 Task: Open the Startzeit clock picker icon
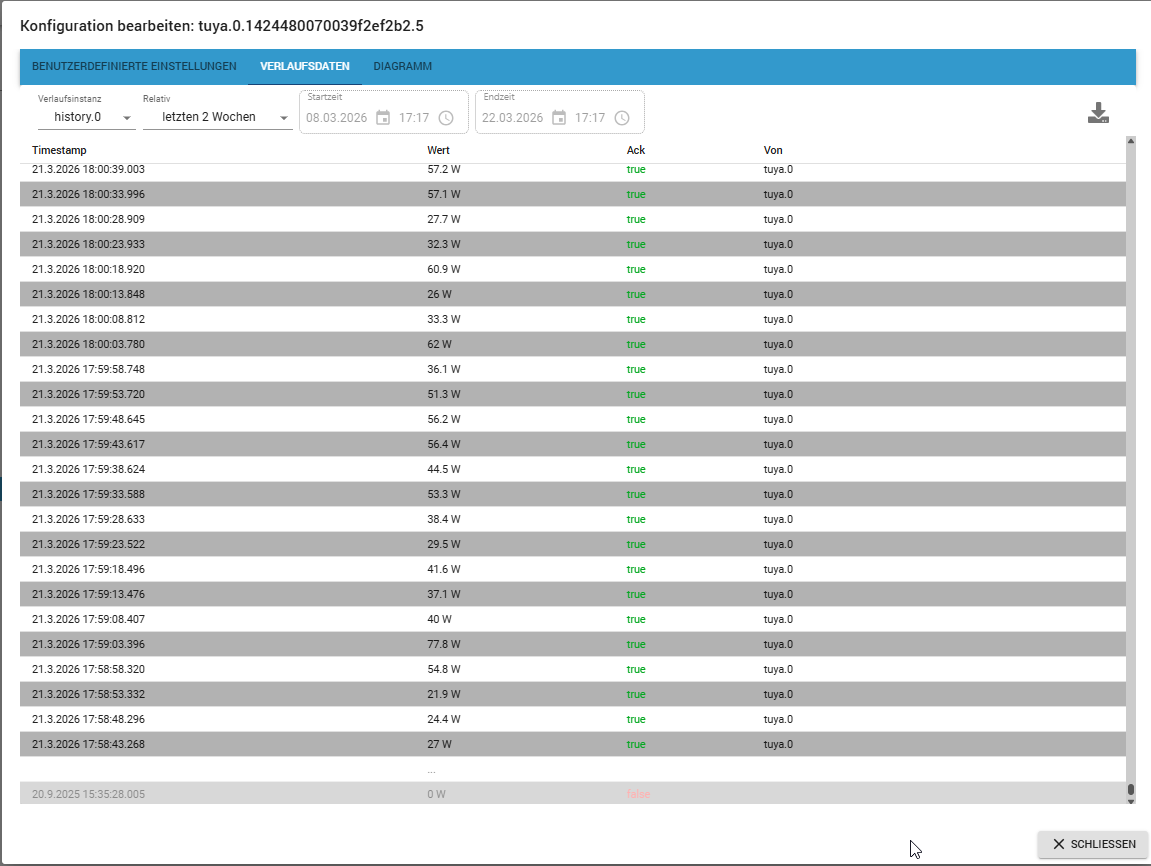(446, 117)
